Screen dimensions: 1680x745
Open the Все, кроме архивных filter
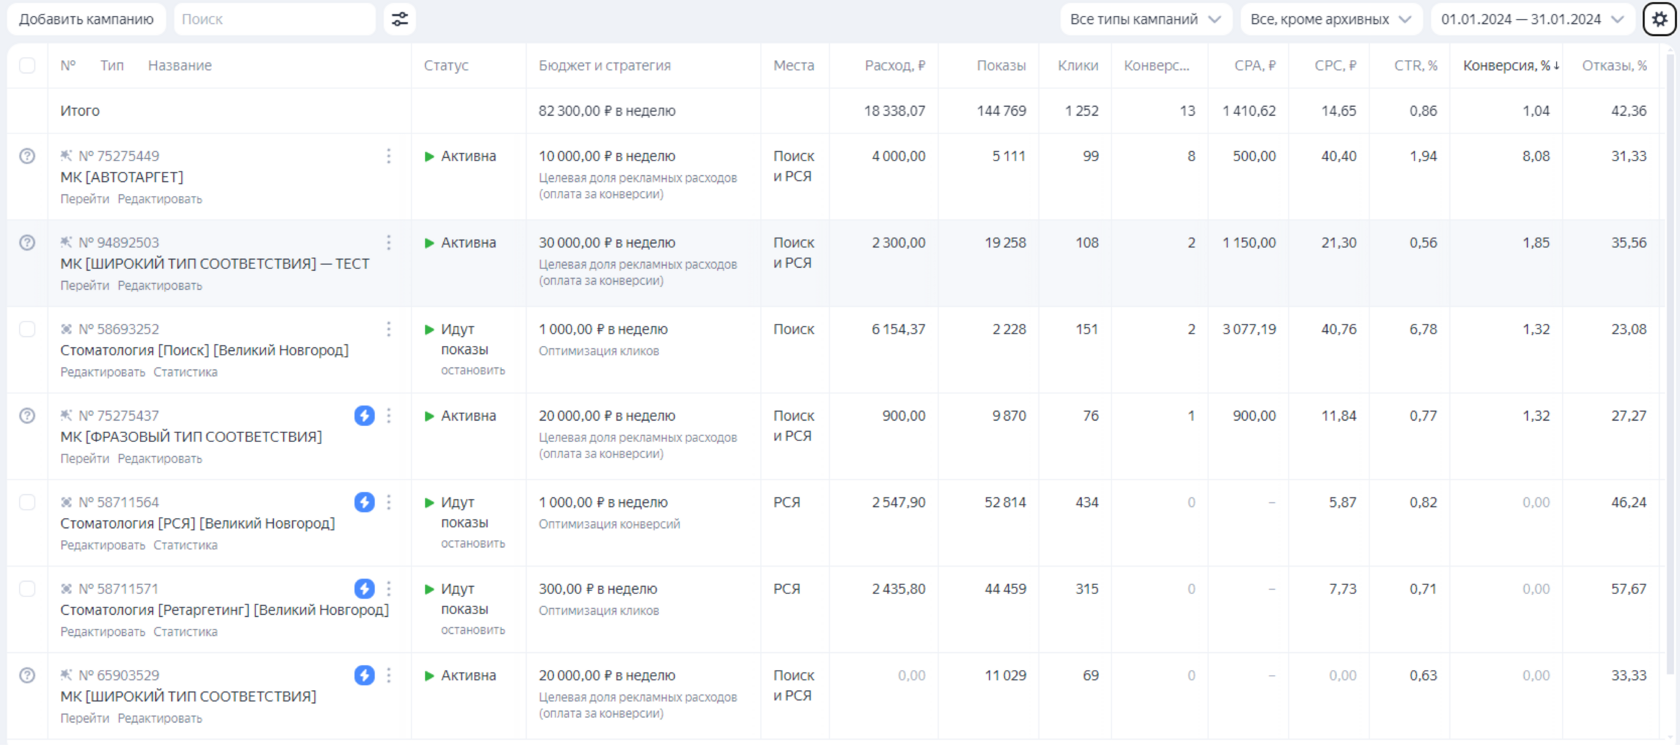tap(1330, 19)
